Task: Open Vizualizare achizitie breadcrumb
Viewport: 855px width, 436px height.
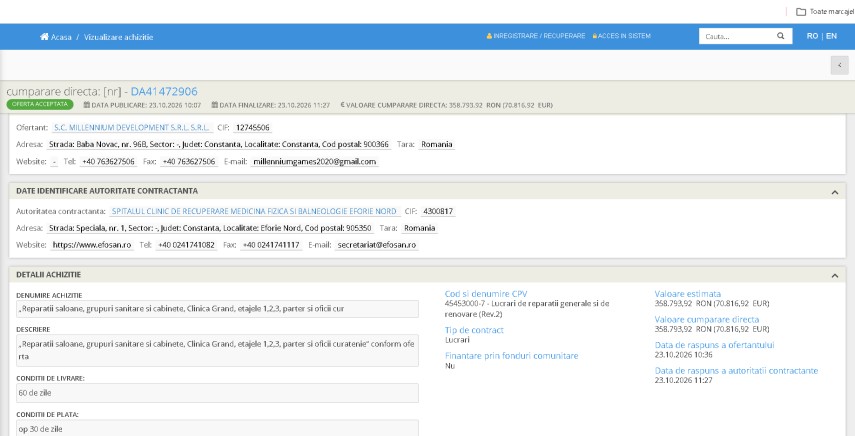Action: tap(118, 37)
